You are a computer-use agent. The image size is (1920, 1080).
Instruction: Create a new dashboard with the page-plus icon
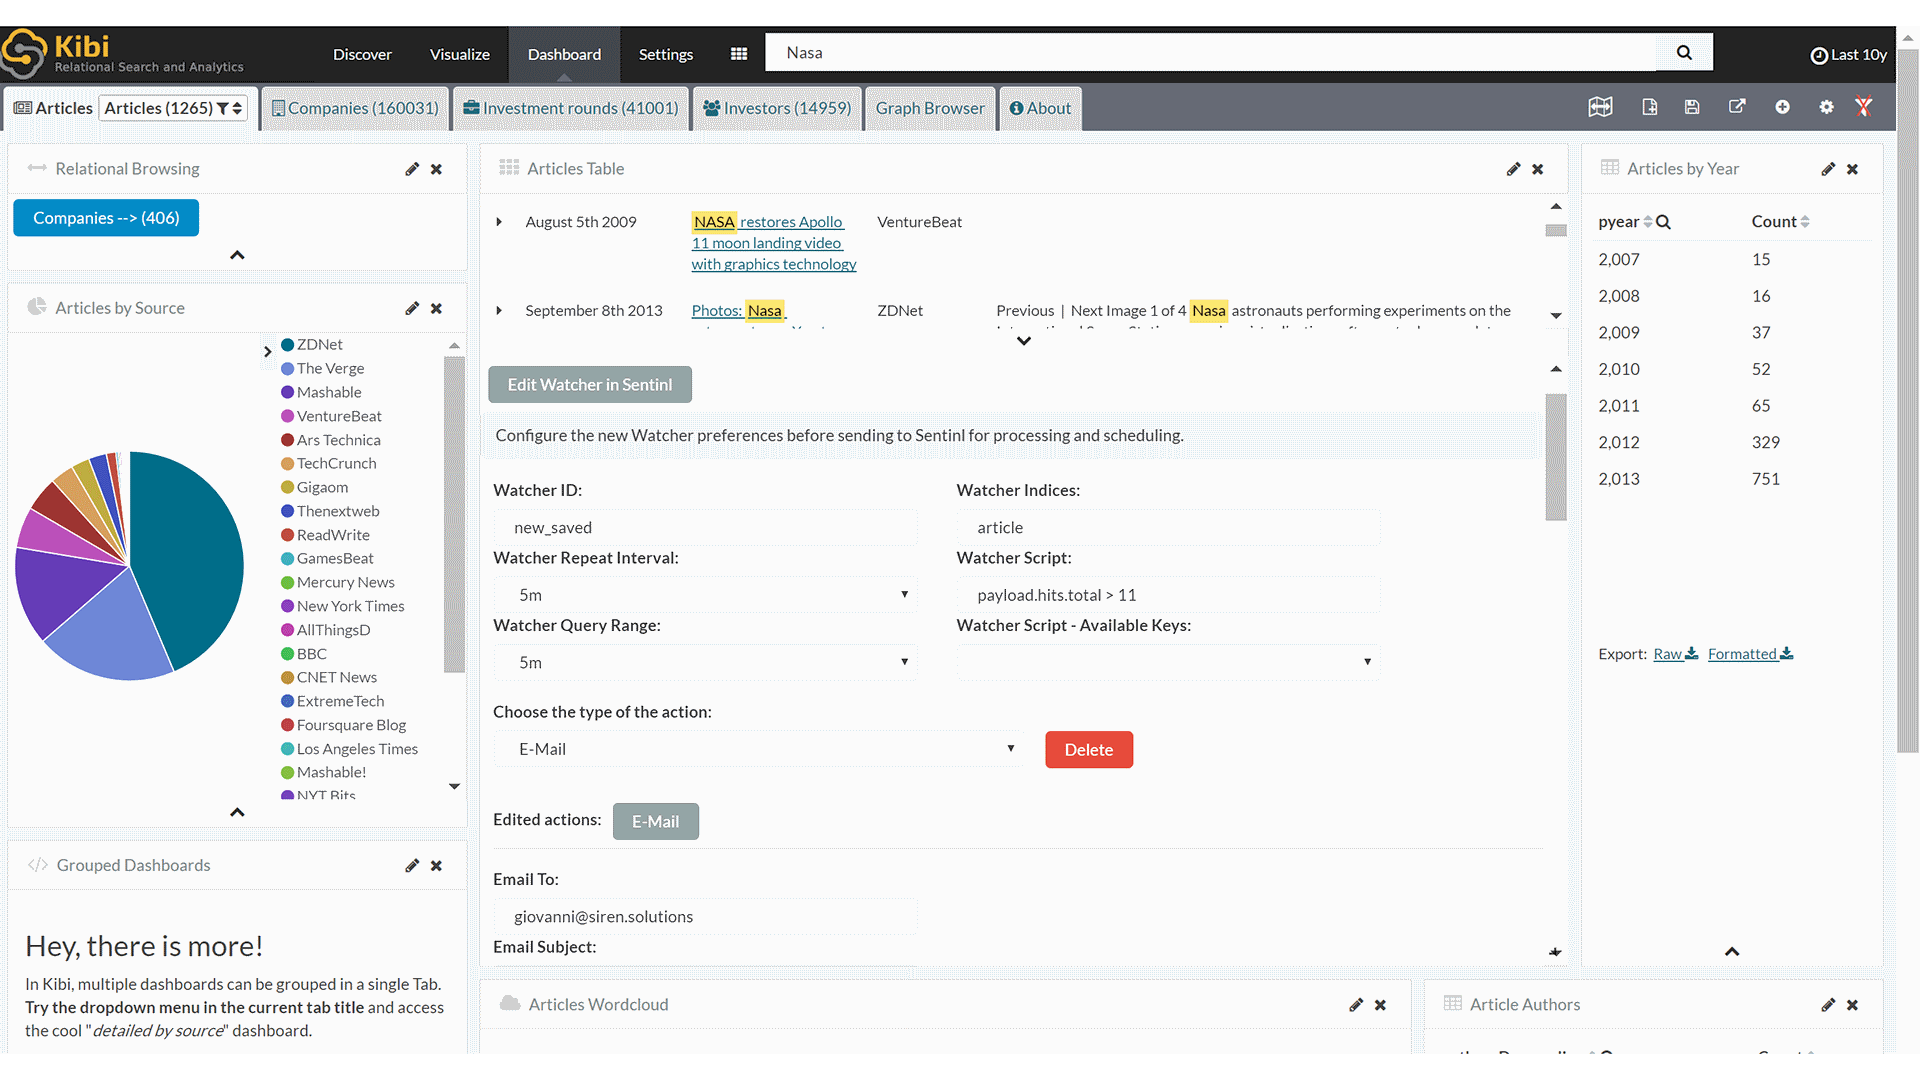point(1650,107)
